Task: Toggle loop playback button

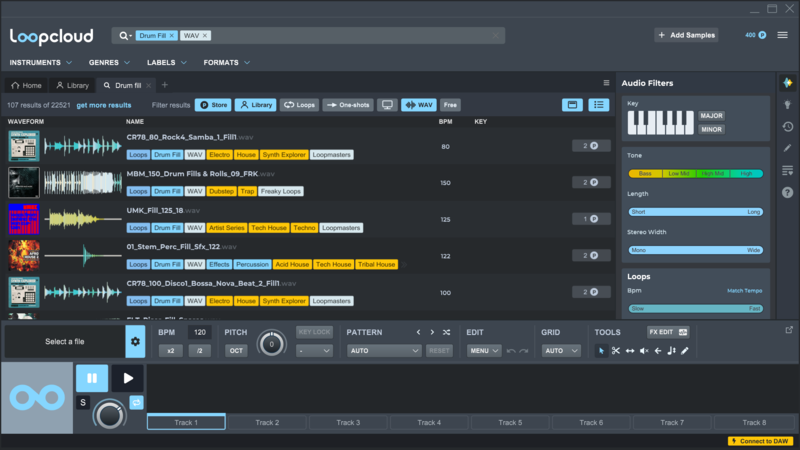Action: click(136, 403)
